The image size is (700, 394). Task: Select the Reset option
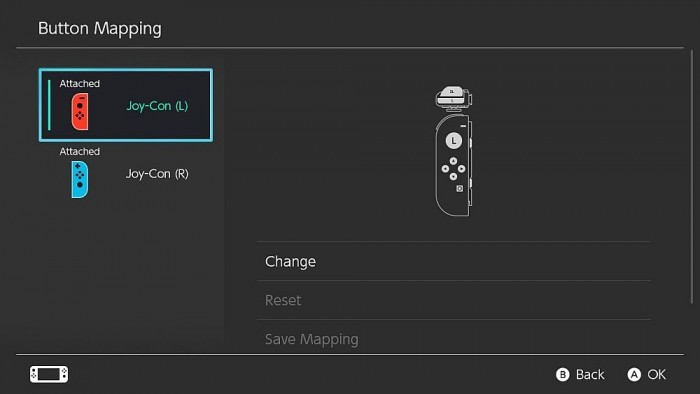454,300
